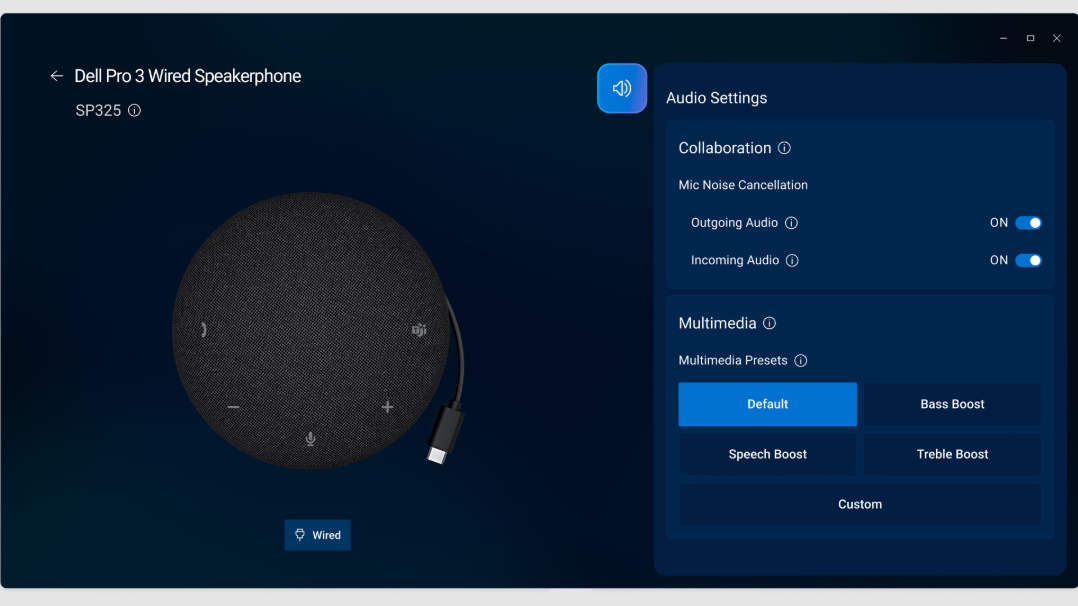
Task: Click the Teams button on speakerphone image
Action: pyautogui.click(x=419, y=331)
